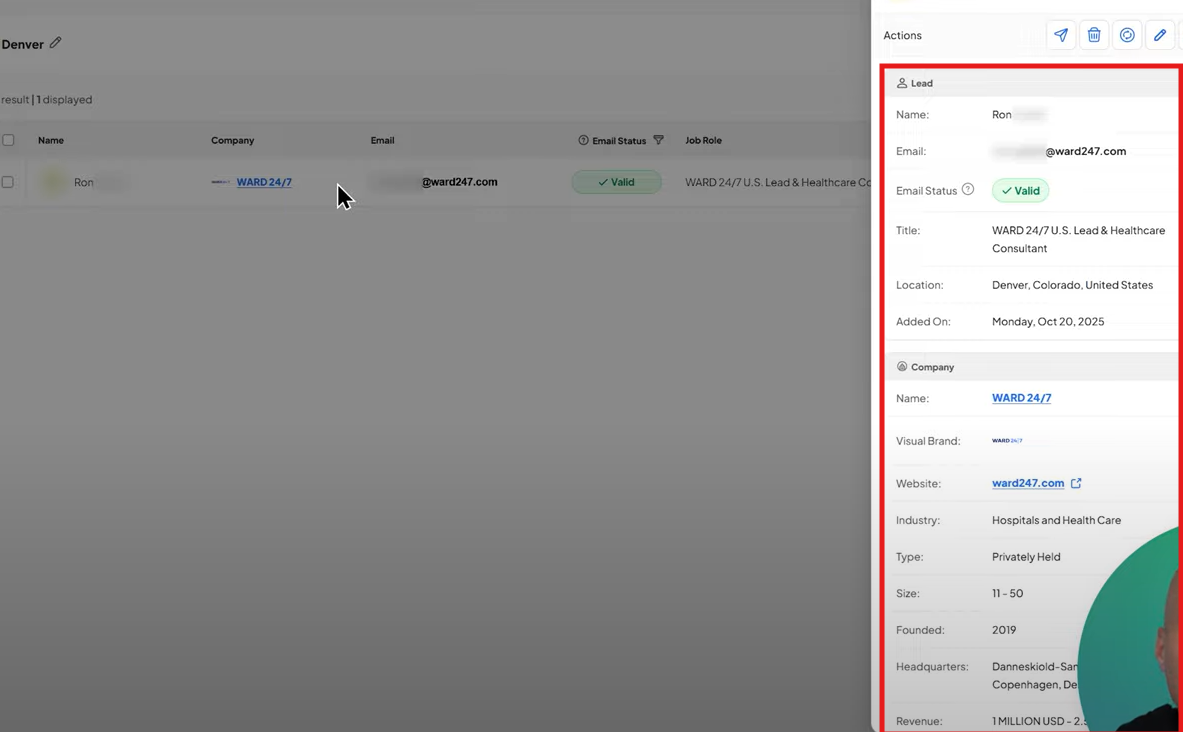Select the Job Role column header
The height and width of the screenshot is (732, 1183).
[703, 140]
